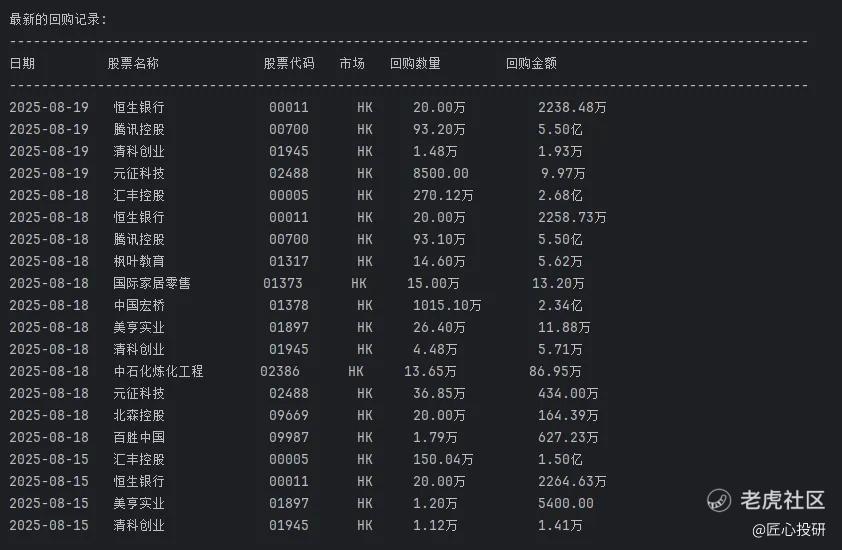Open the @匠心投研 author handle
This screenshot has height=550, width=842.
(789, 530)
